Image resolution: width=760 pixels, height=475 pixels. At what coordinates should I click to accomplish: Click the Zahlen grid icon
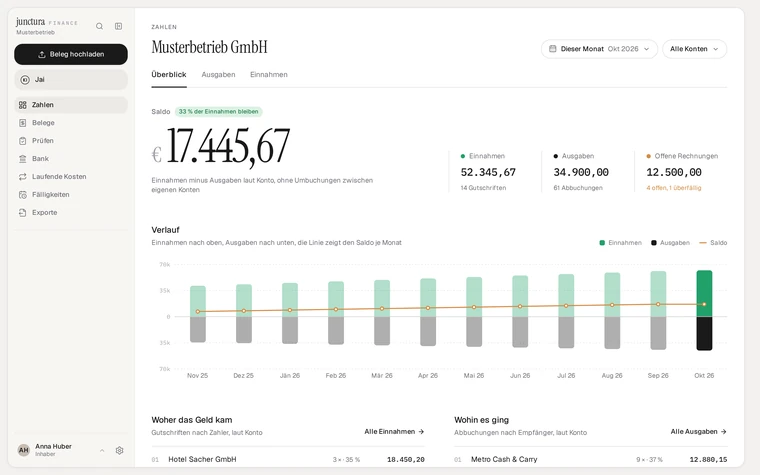(22, 105)
